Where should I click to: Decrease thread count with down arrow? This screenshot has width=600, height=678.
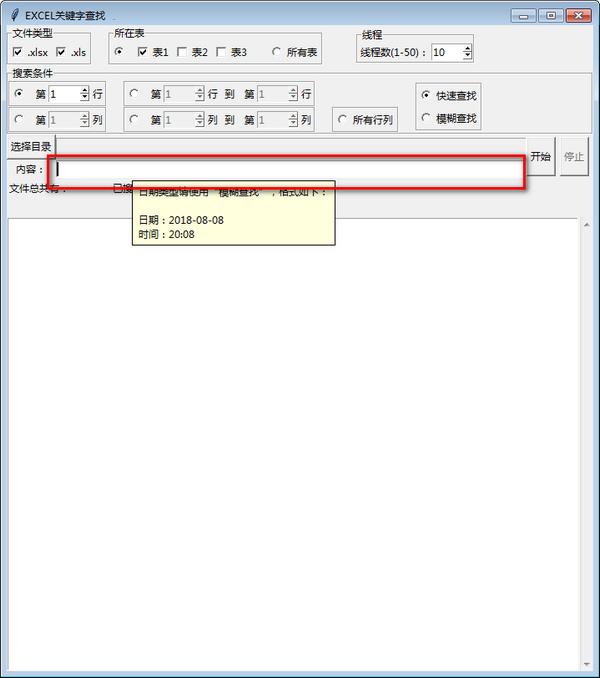point(467,56)
